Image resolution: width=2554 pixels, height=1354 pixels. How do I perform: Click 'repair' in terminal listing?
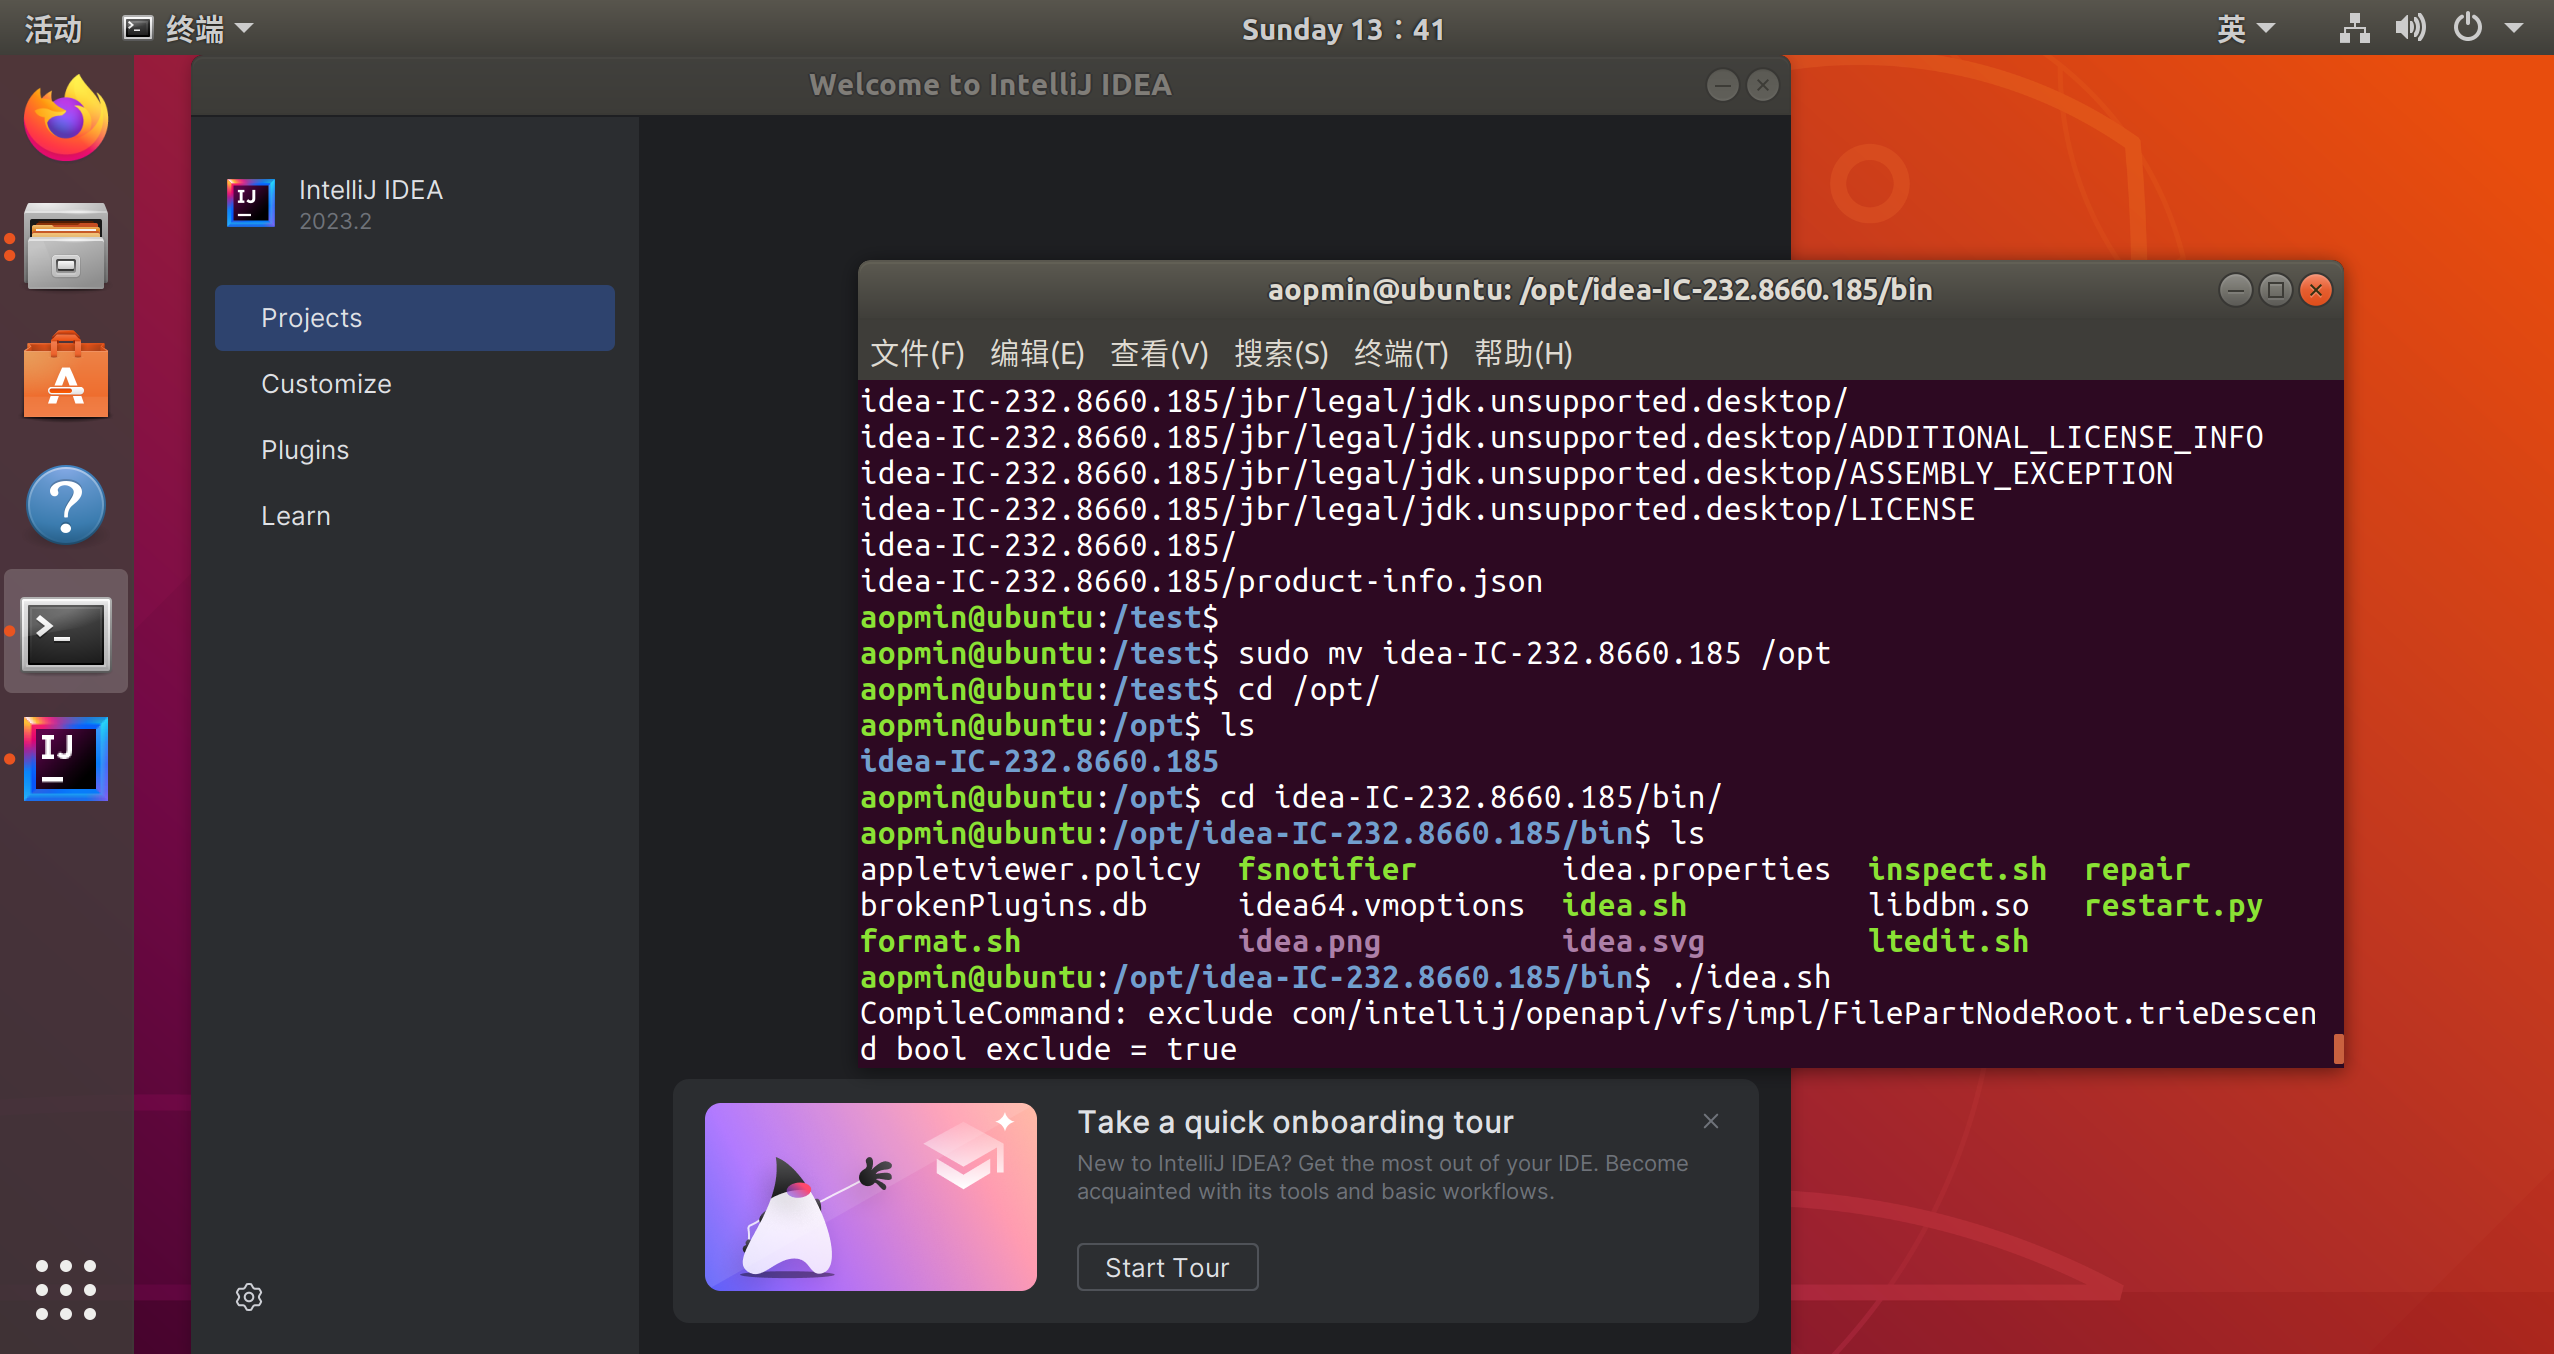pyautogui.click(x=2137, y=869)
